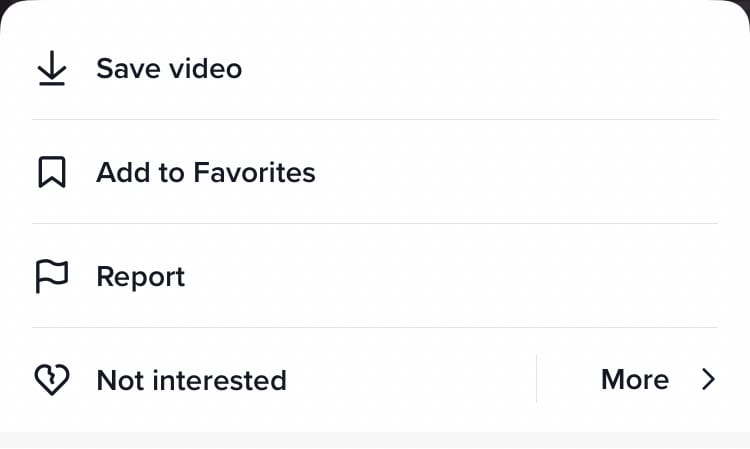Select the "Report" text
This screenshot has width=750, height=449.
click(x=140, y=277)
